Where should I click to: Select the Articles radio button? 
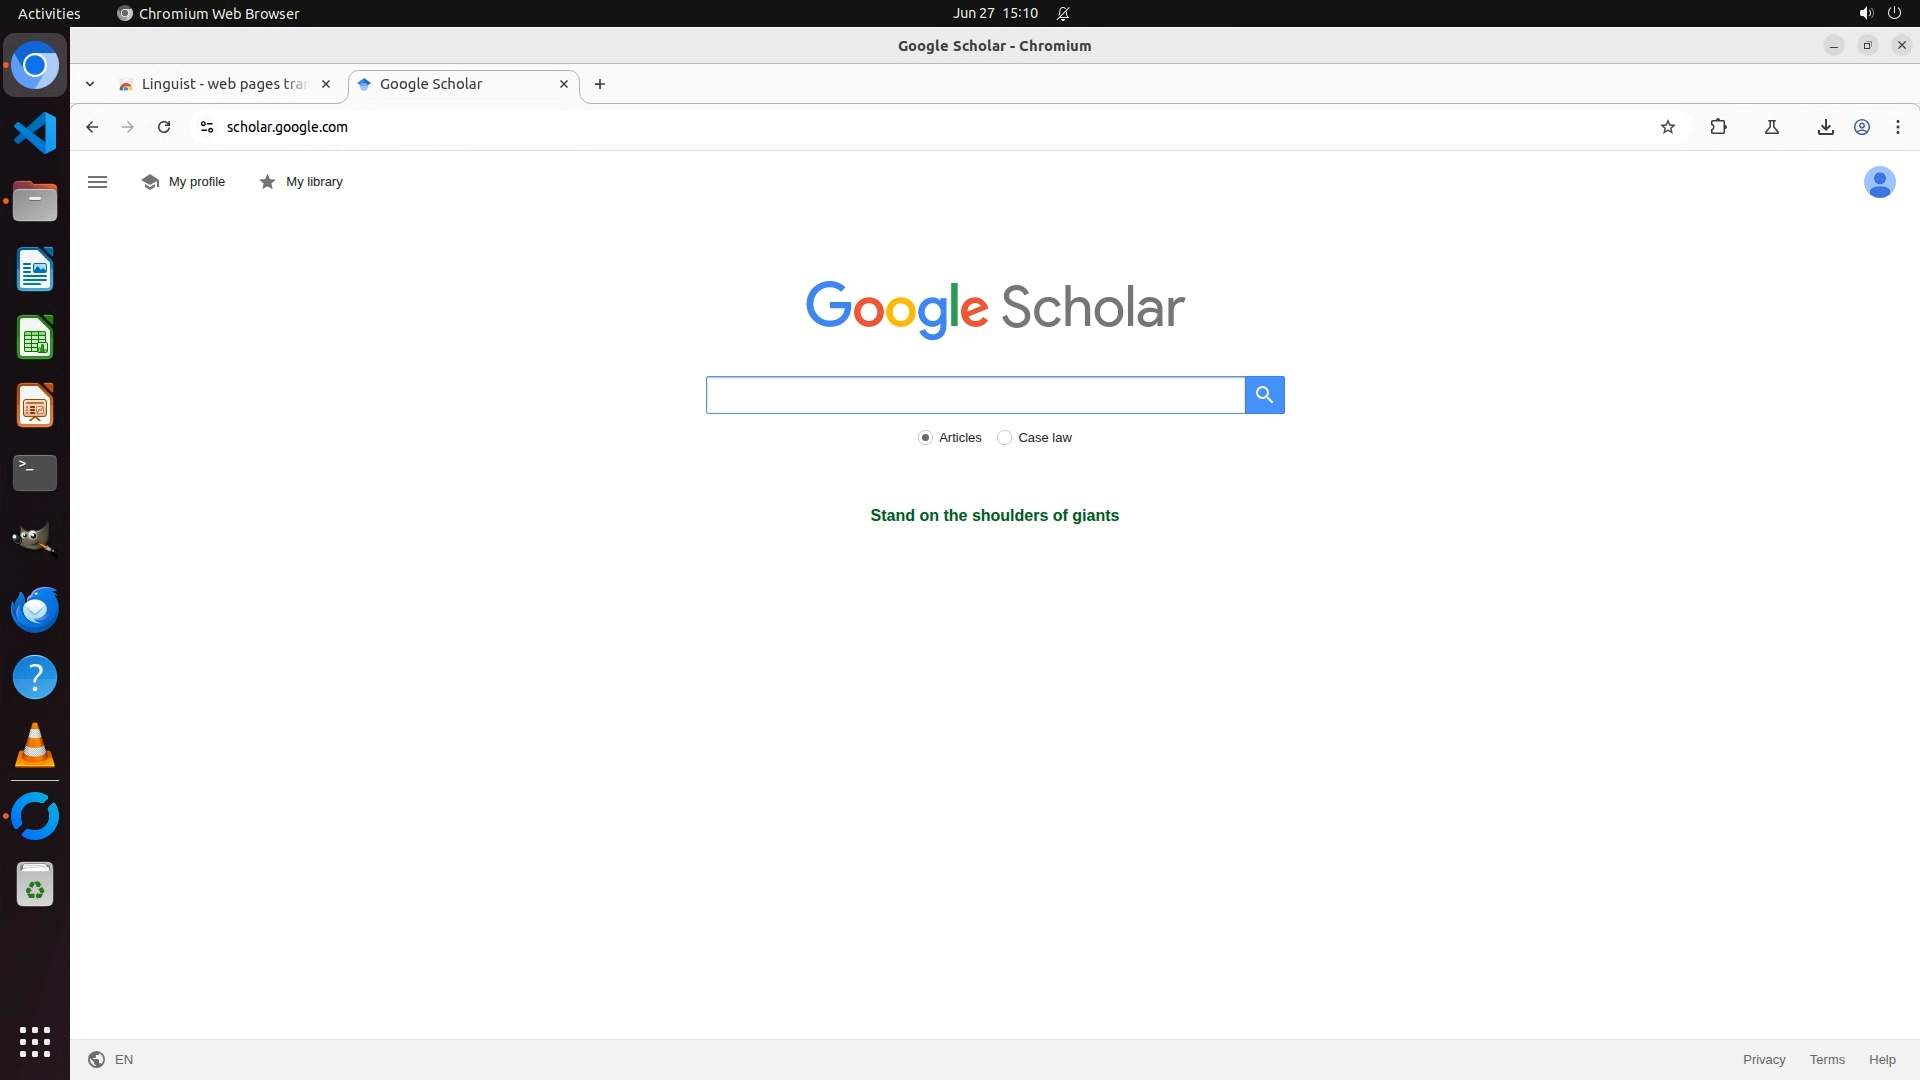pos(925,438)
